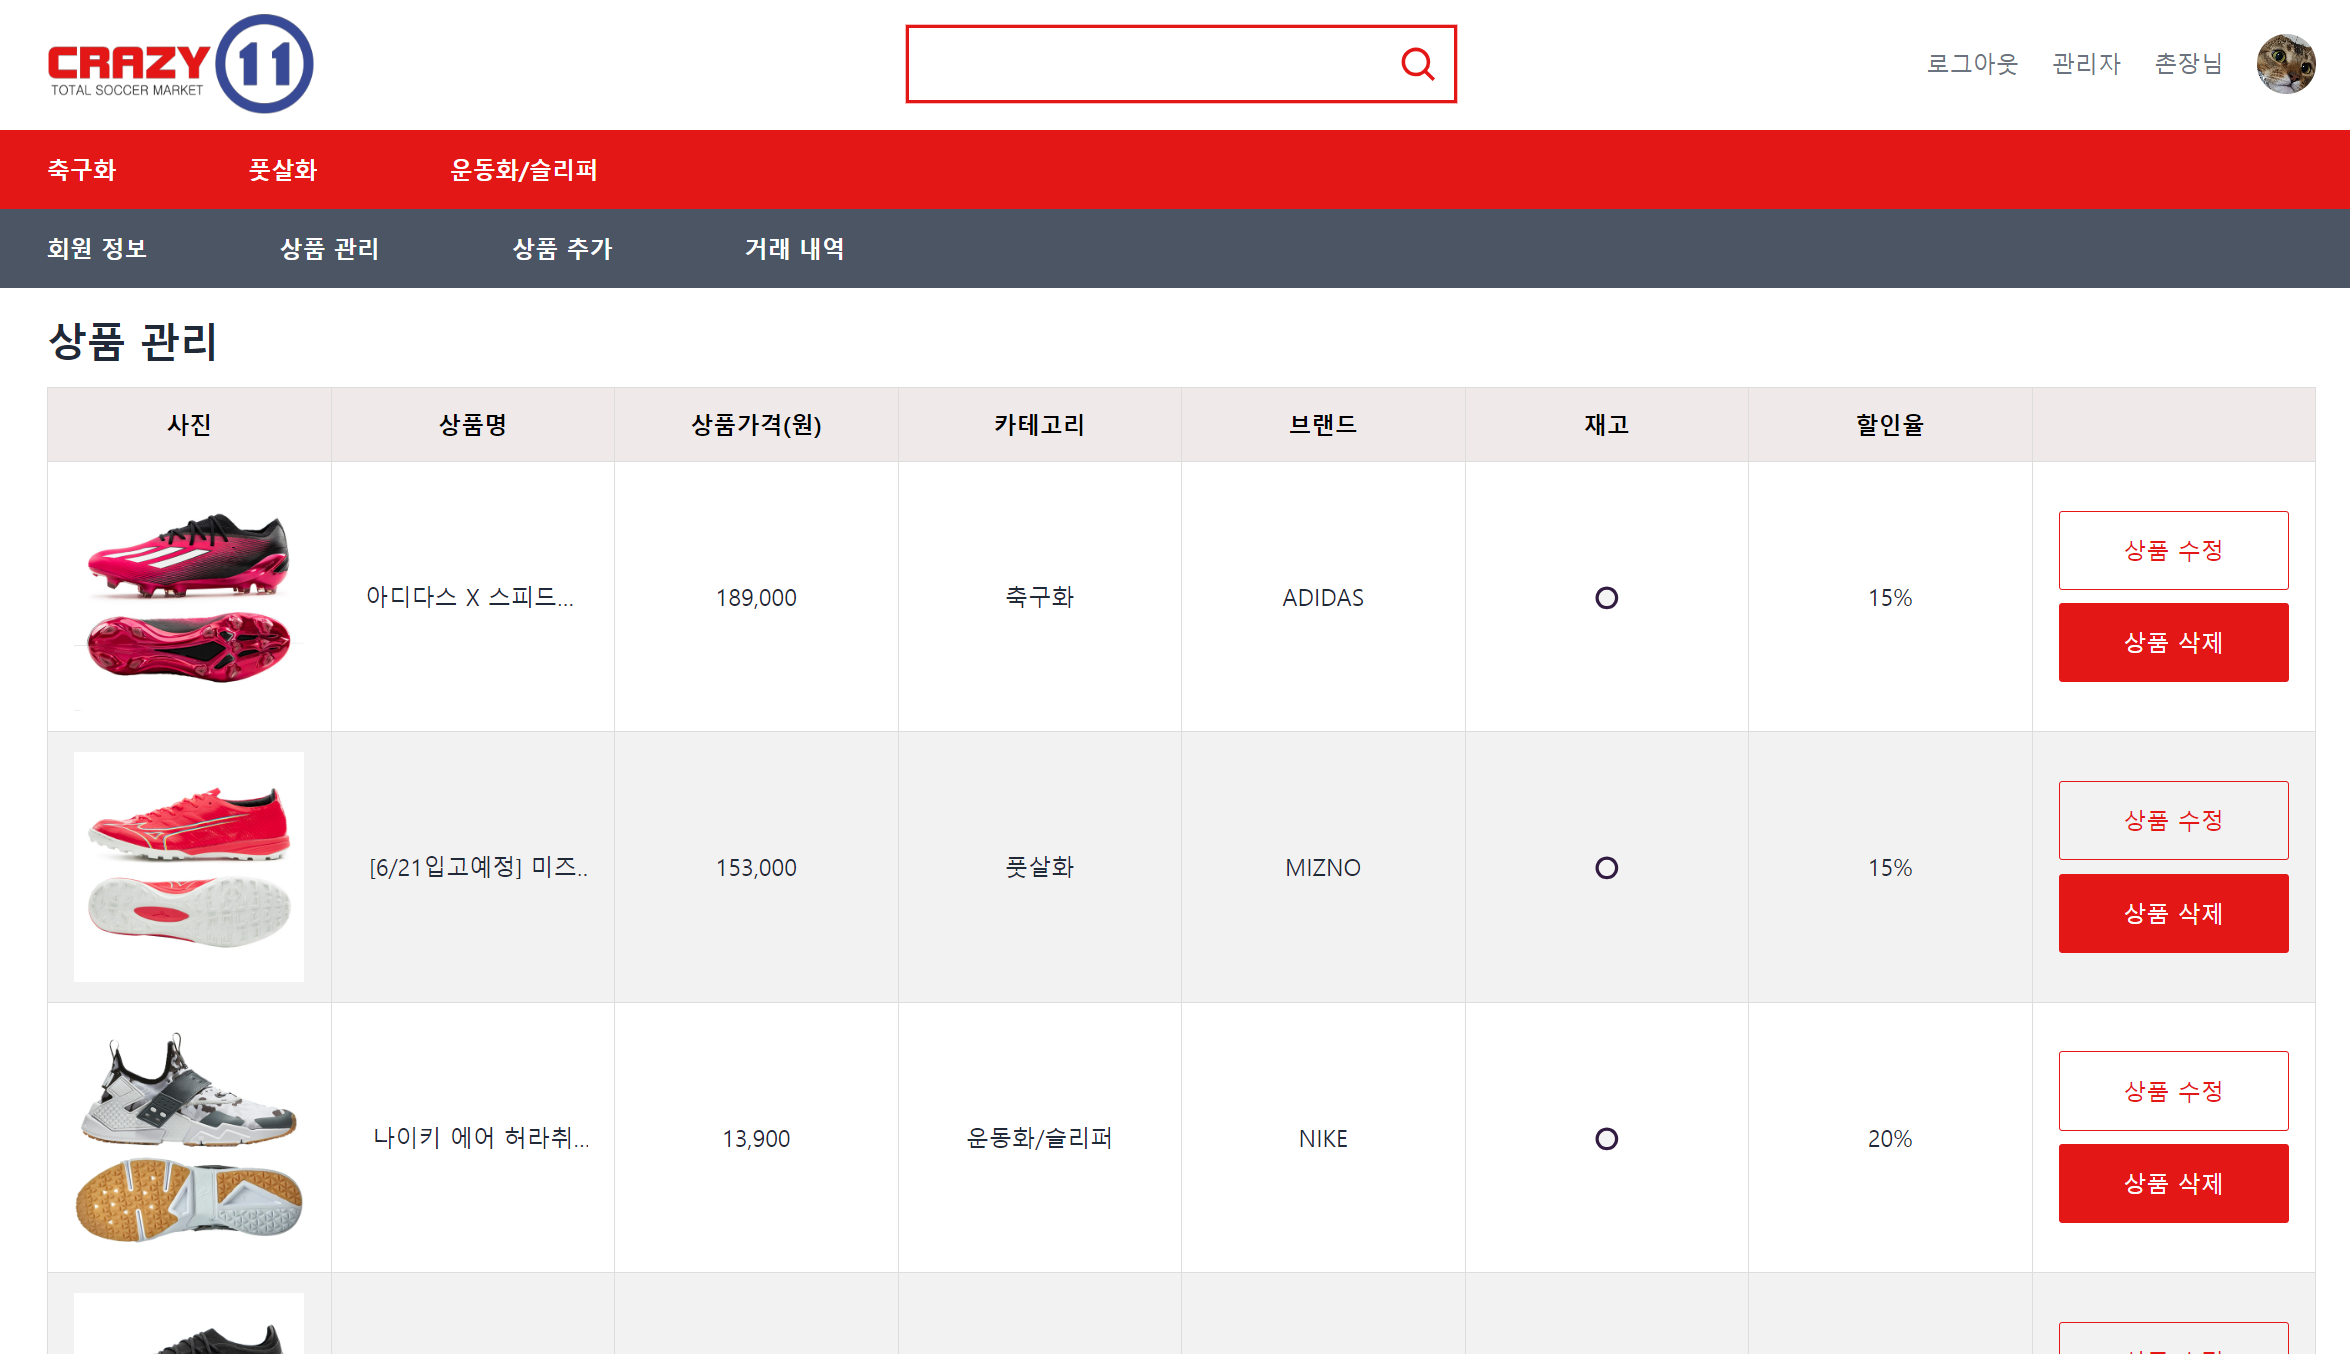Image resolution: width=2350 pixels, height=1354 pixels.
Task: Open the user profile cat avatar
Action: pos(2285,64)
